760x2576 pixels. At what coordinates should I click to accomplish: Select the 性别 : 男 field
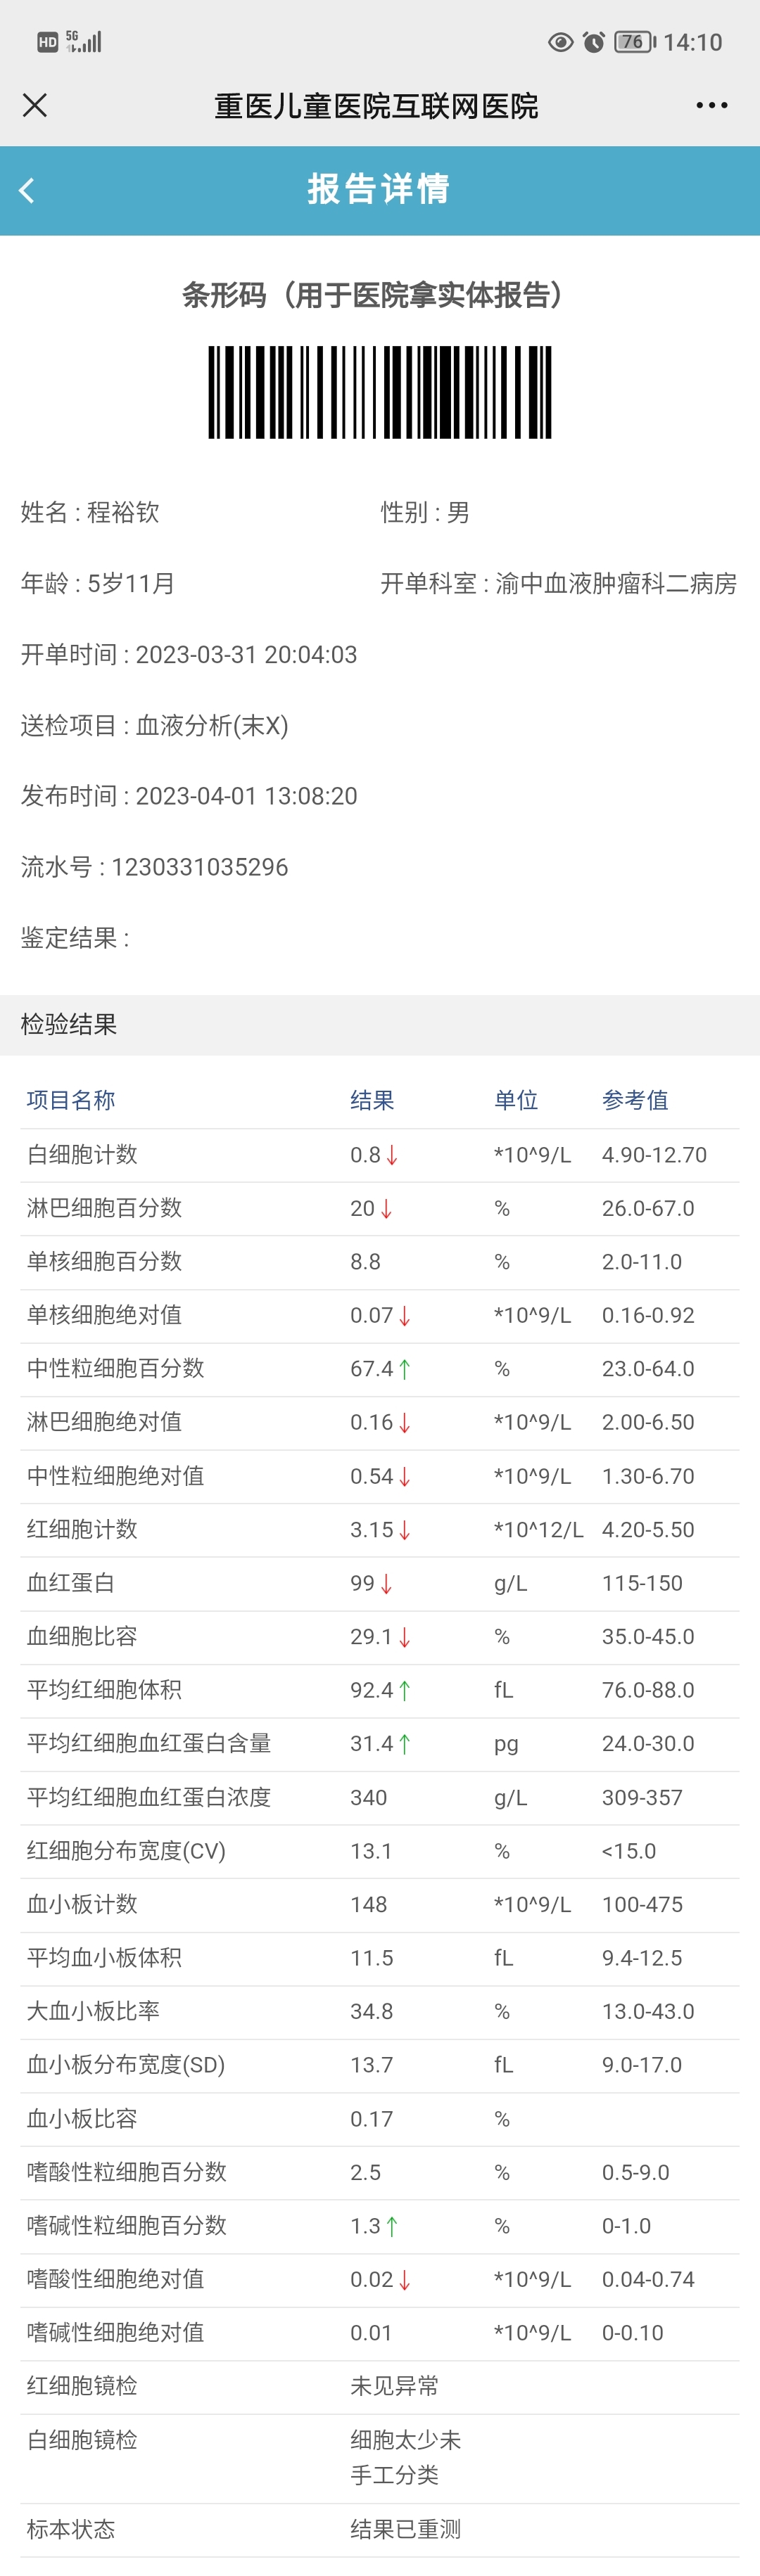tap(425, 513)
